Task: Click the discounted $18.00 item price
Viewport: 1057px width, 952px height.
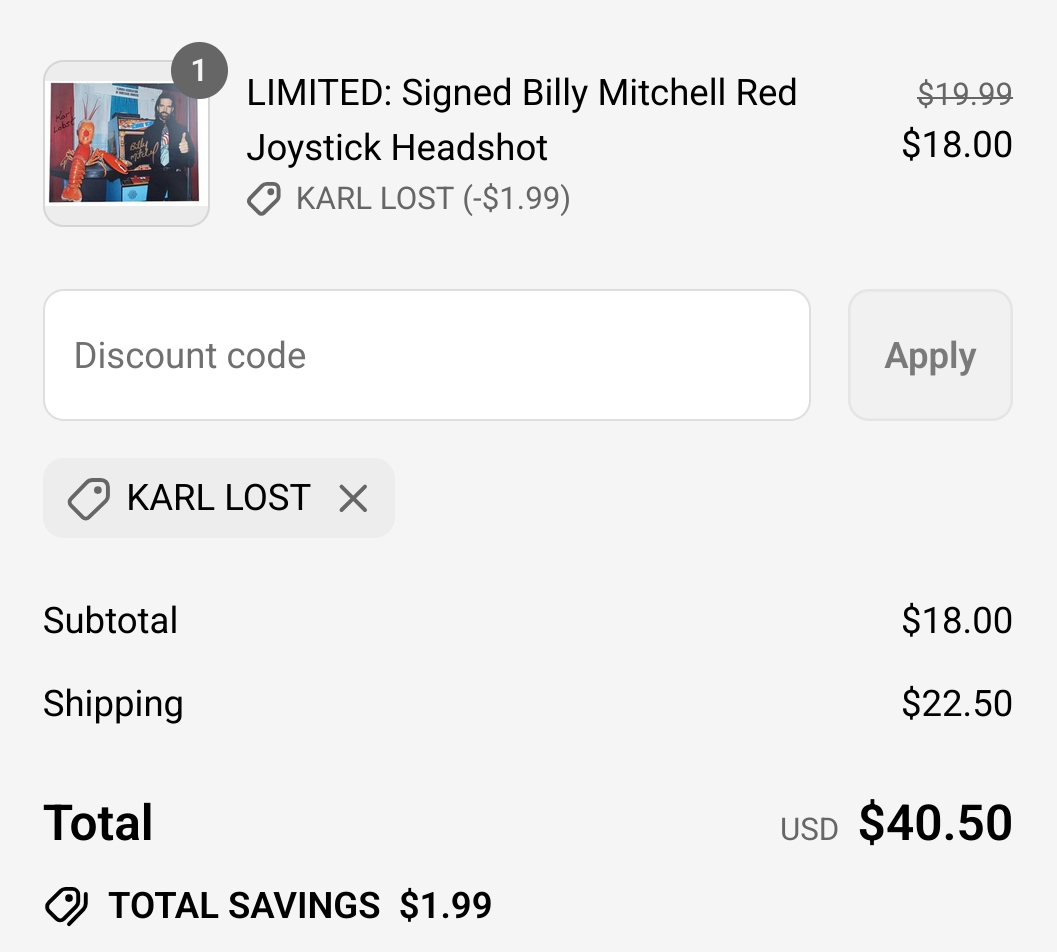Action: pyautogui.click(x=957, y=144)
